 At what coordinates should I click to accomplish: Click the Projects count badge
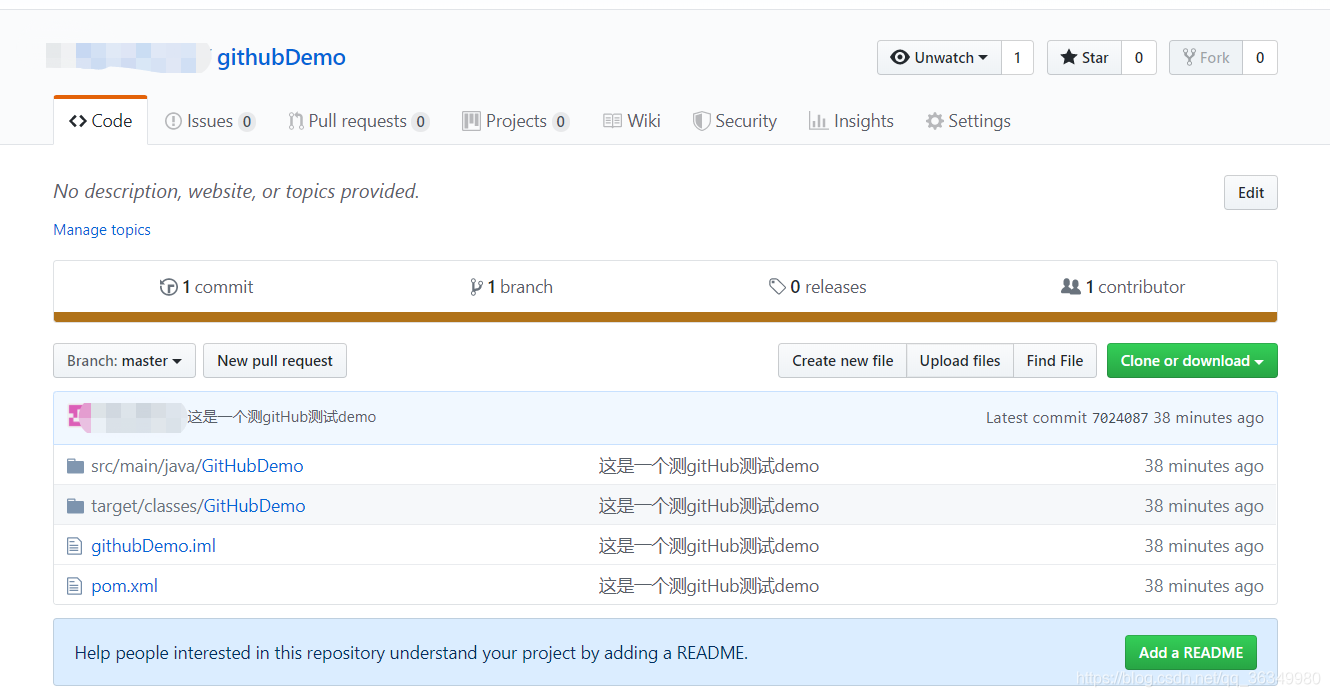pyautogui.click(x=561, y=122)
